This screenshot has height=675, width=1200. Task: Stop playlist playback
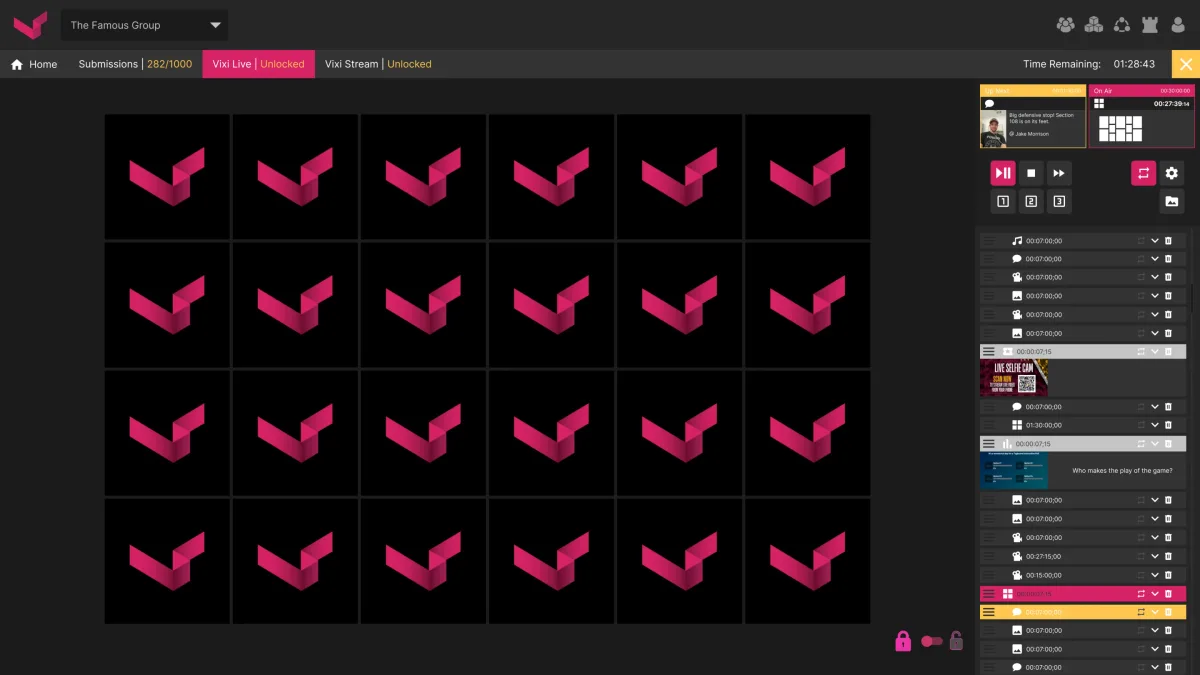pyautogui.click(x=1031, y=173)
